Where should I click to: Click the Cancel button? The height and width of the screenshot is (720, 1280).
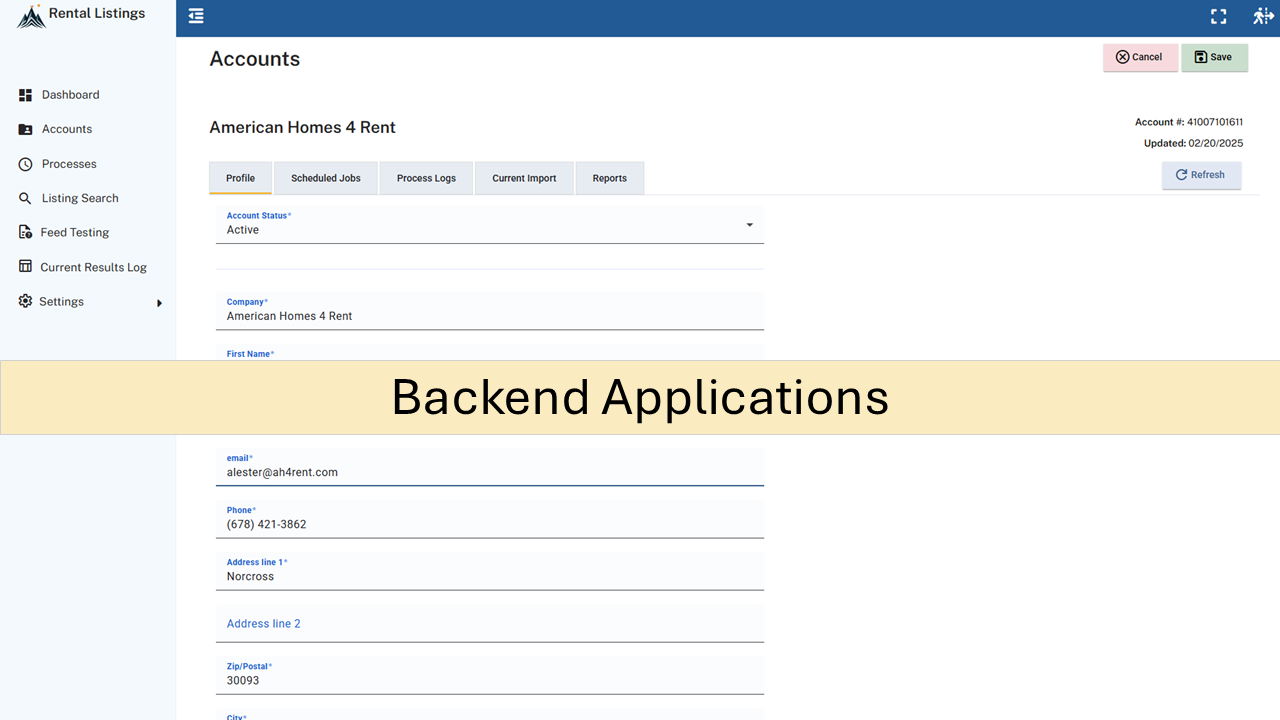point(1140,57)
